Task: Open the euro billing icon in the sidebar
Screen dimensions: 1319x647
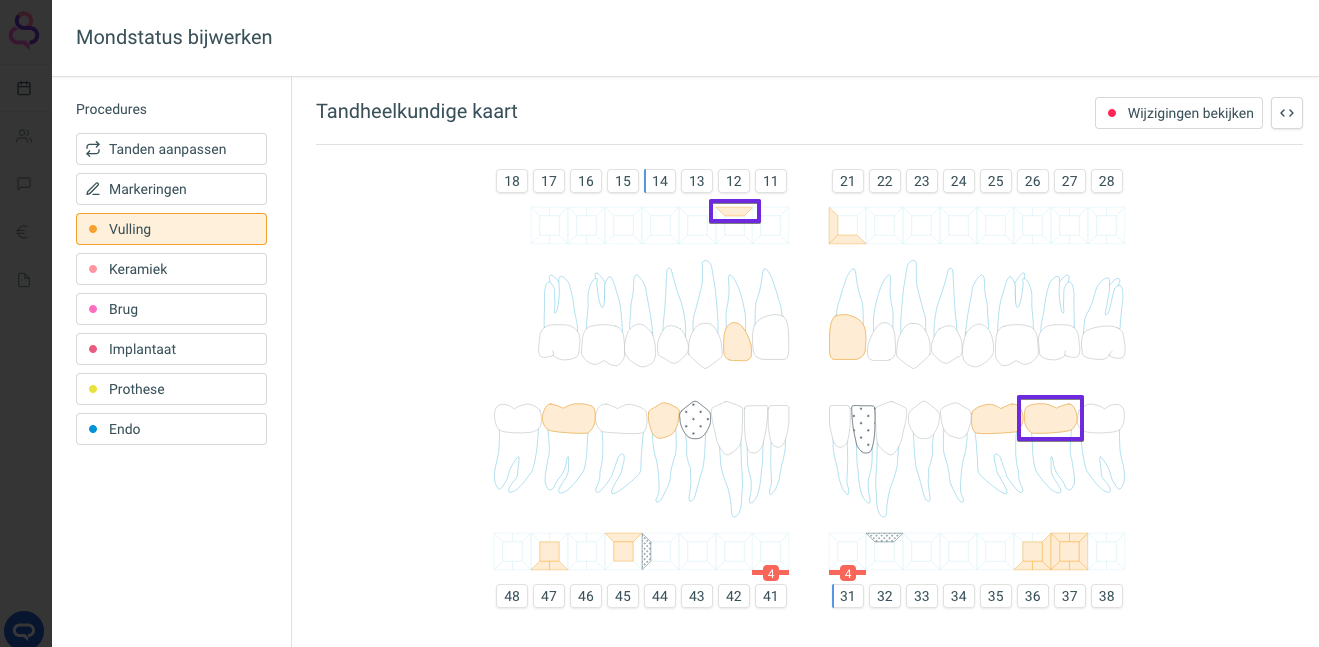Action: (24, 232)
